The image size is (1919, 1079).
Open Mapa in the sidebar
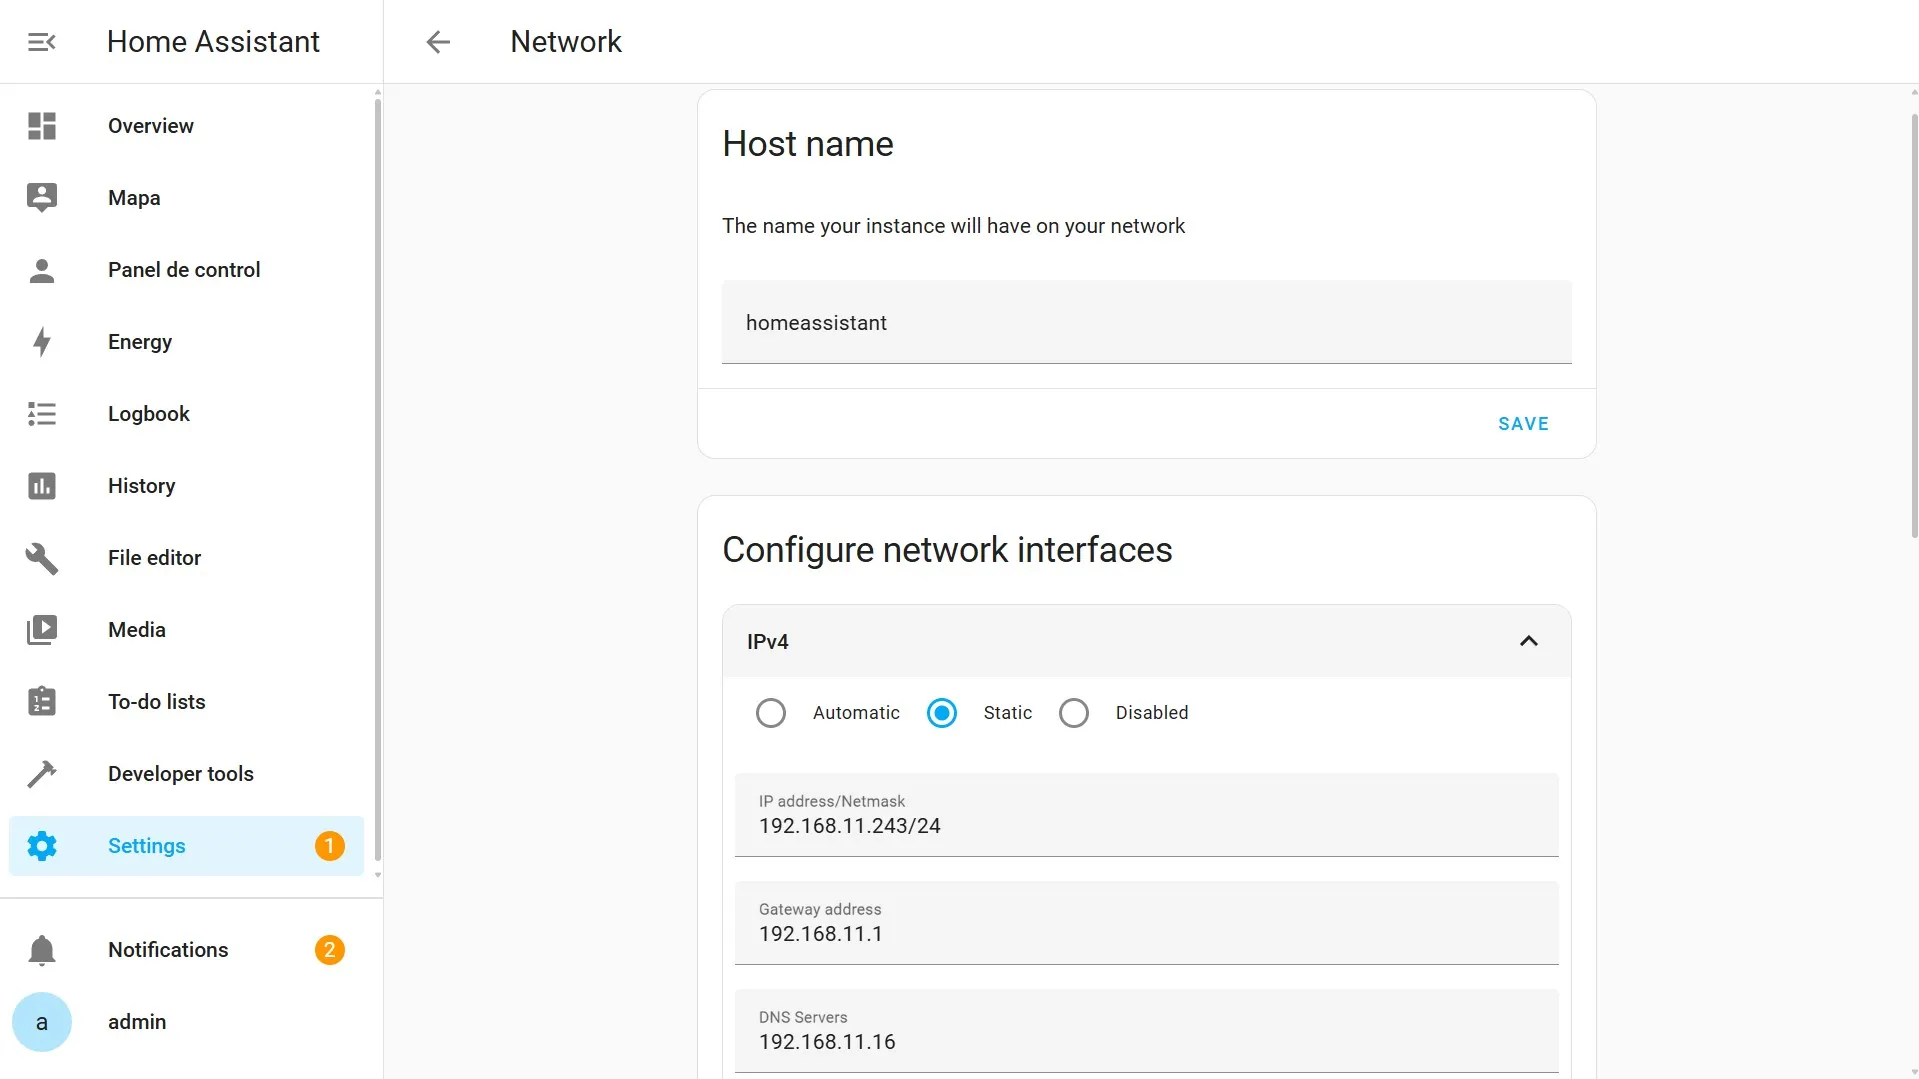[186, 198]
